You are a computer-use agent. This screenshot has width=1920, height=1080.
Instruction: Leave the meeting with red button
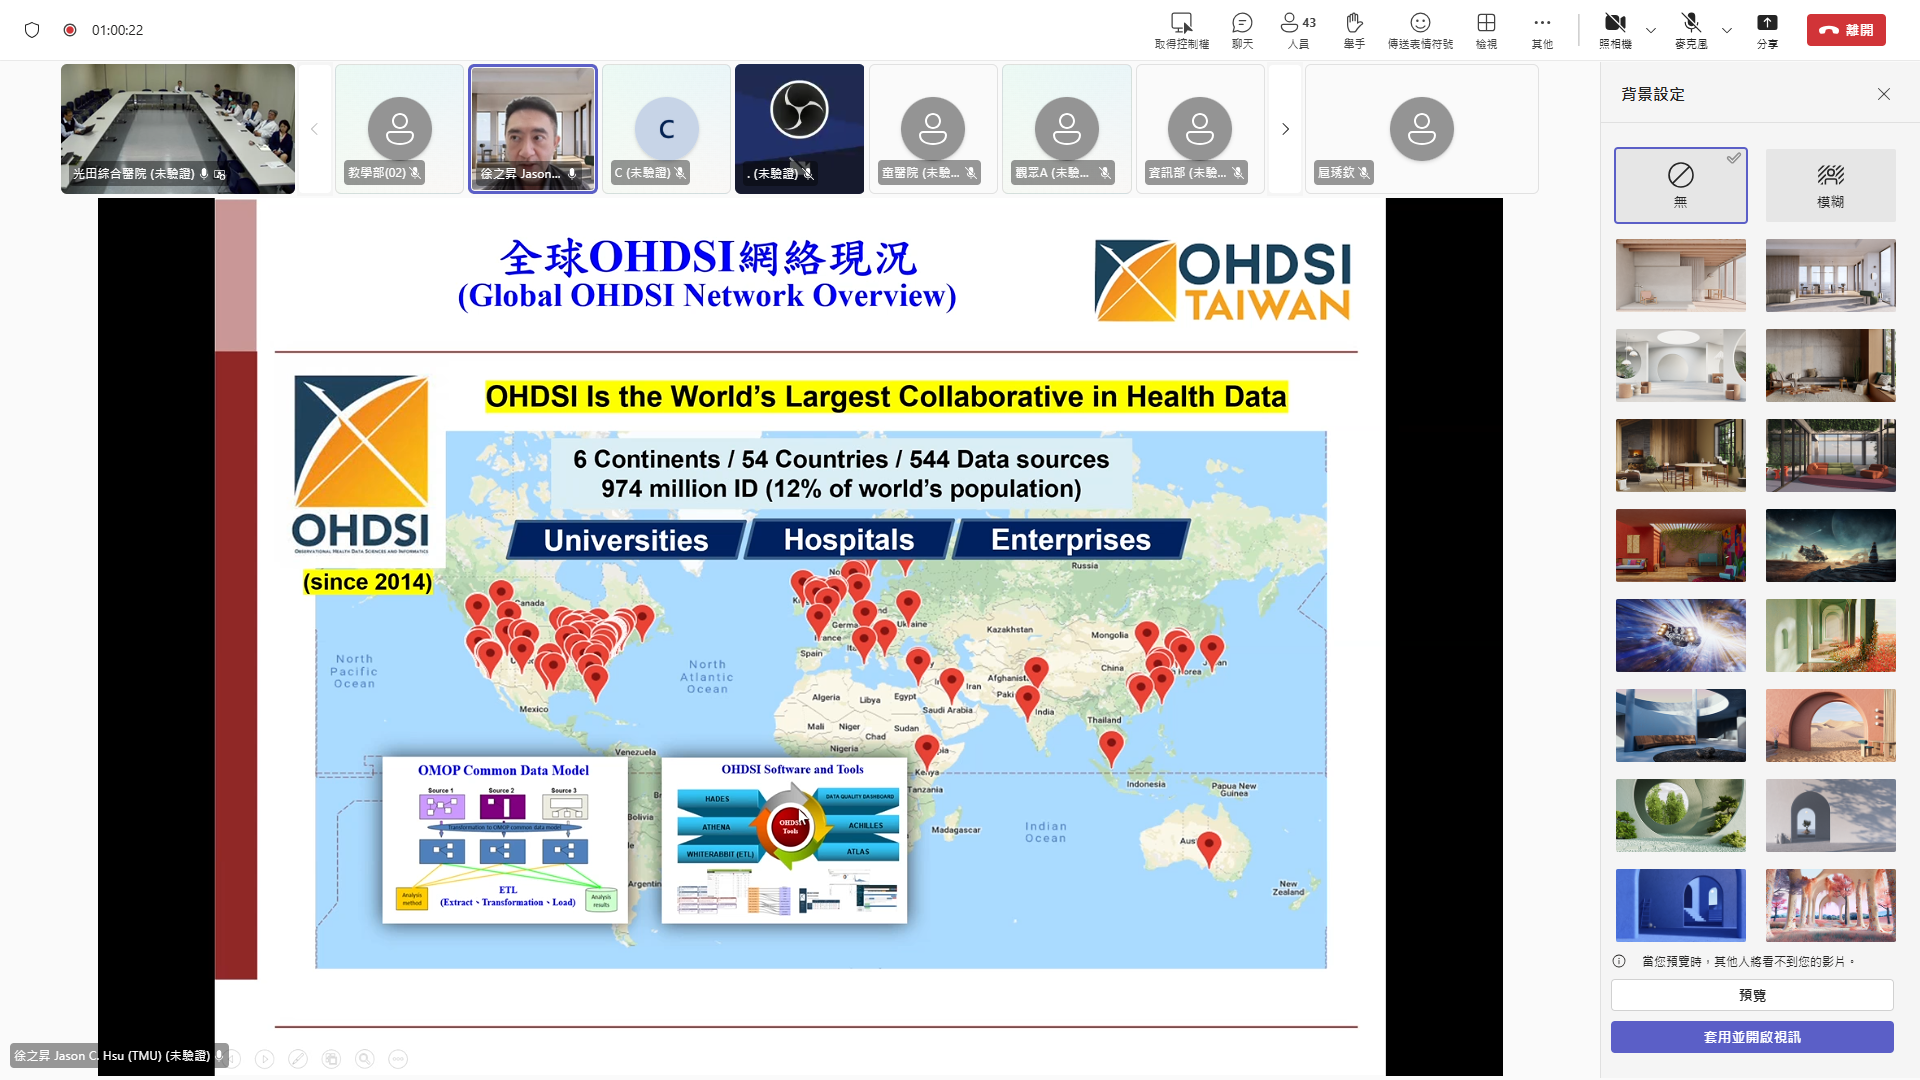(1846, 30)
